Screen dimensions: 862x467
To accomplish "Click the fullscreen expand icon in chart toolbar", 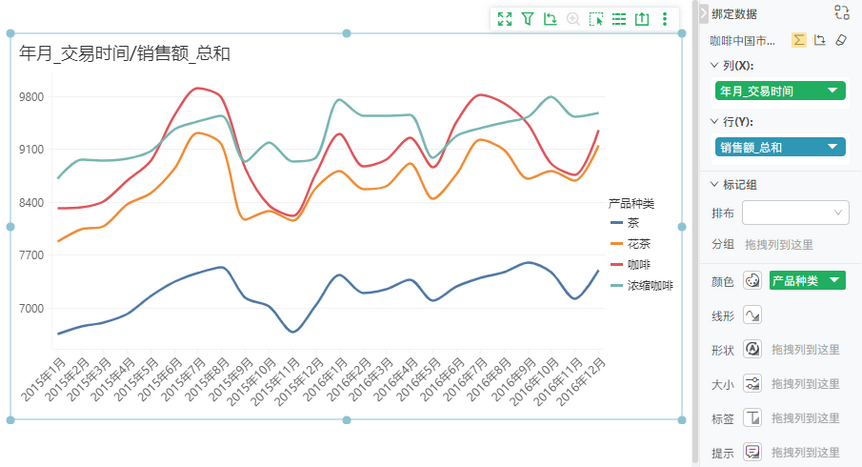I will point(505,19).
